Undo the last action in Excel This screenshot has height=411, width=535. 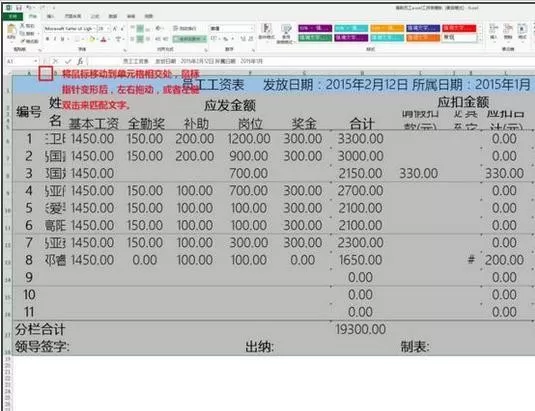tap(29, 8)
